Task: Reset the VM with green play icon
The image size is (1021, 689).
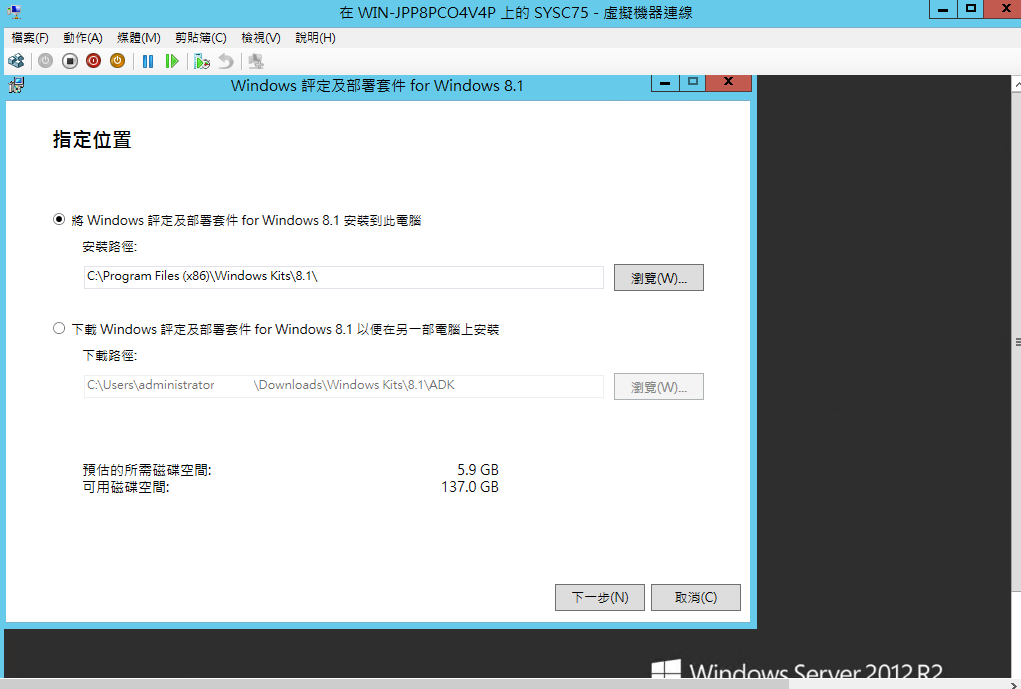Action: 172,61
